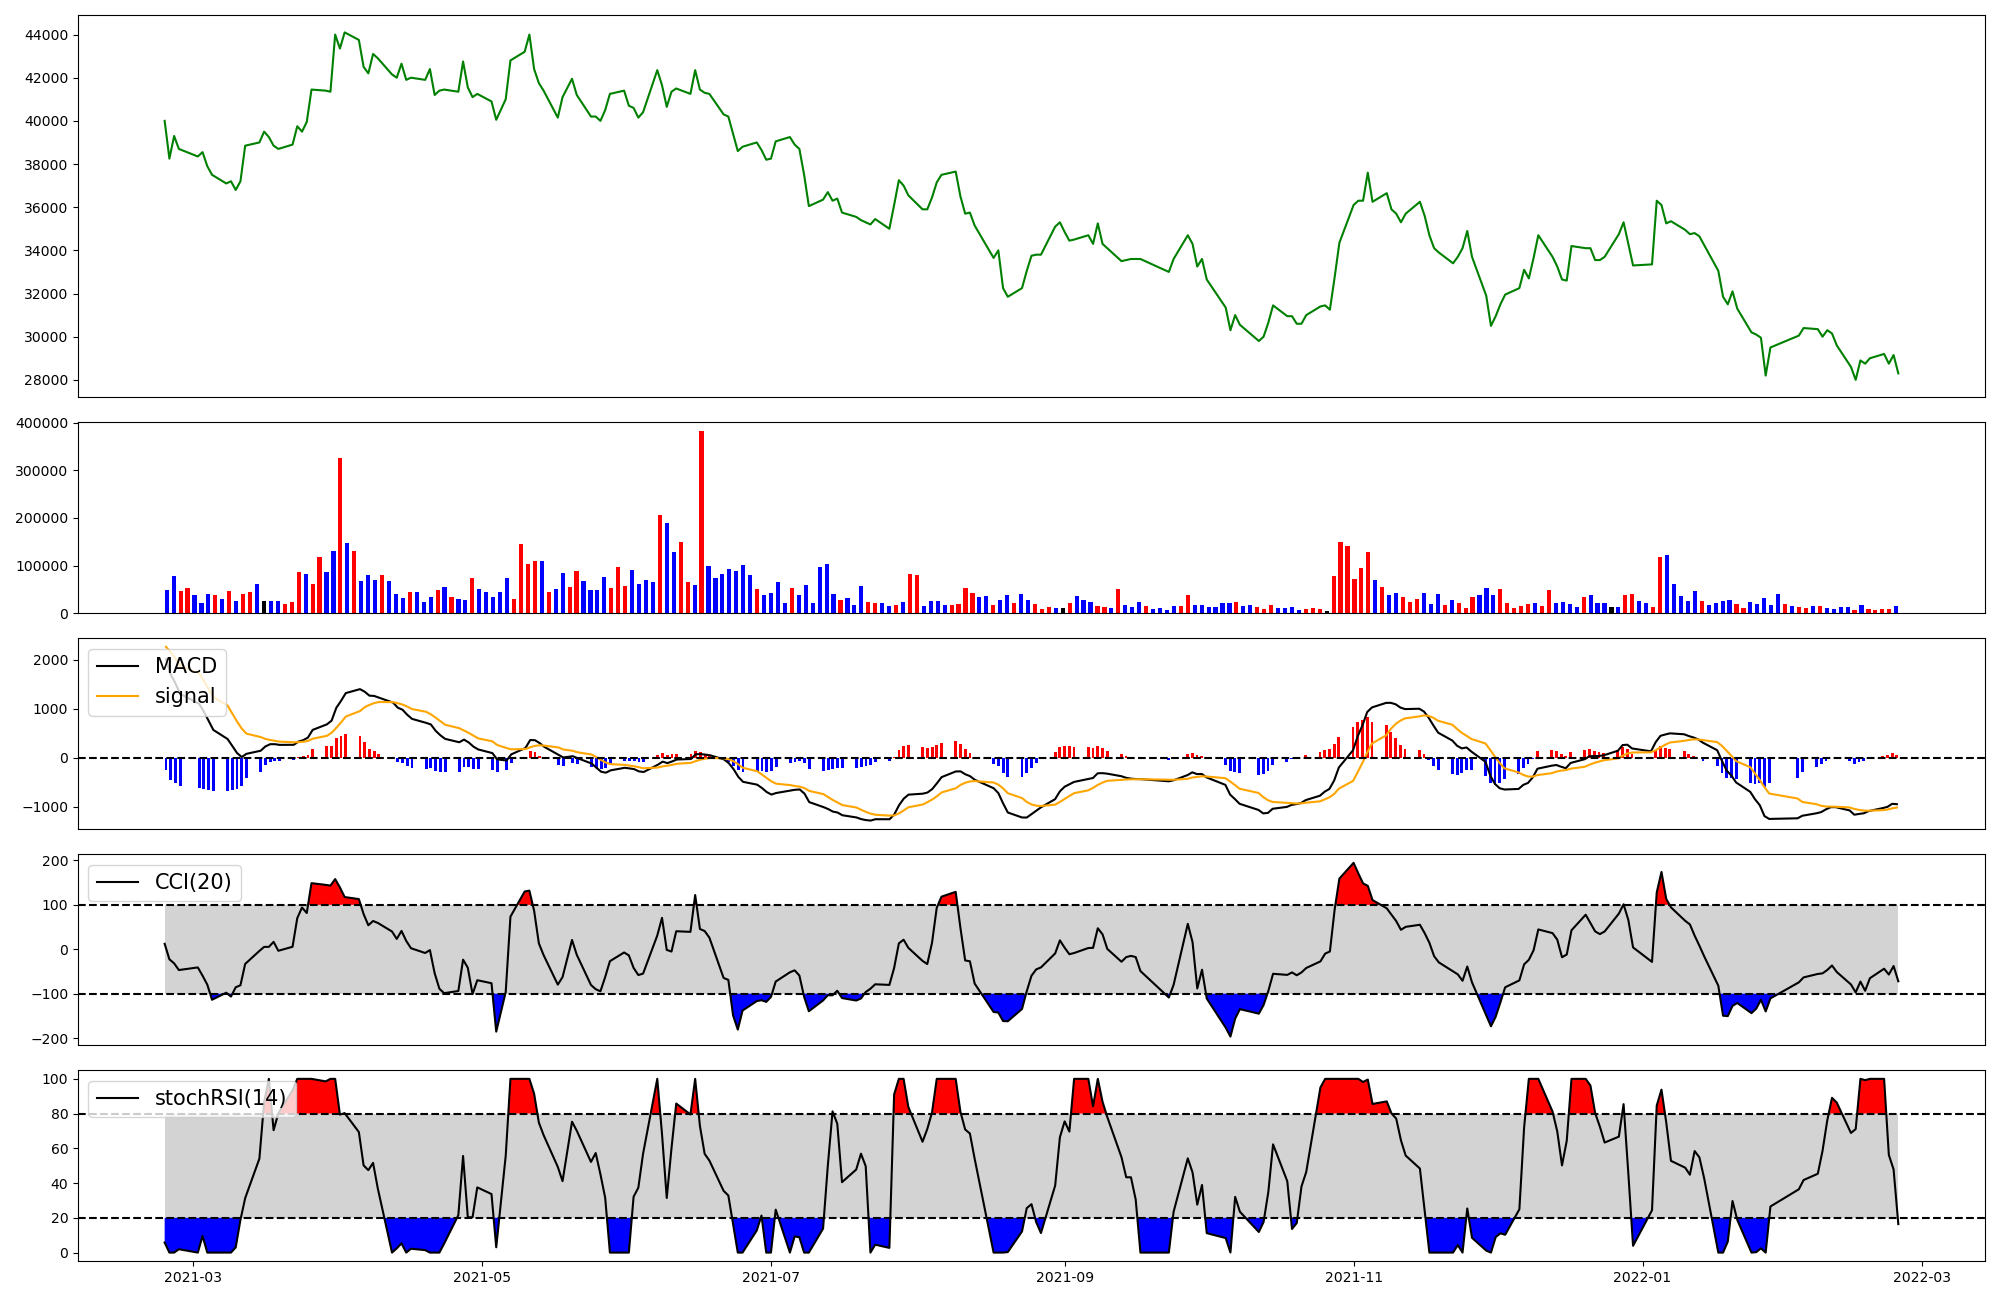Click the 2022-03 date tick label

coord(1922,1277)
